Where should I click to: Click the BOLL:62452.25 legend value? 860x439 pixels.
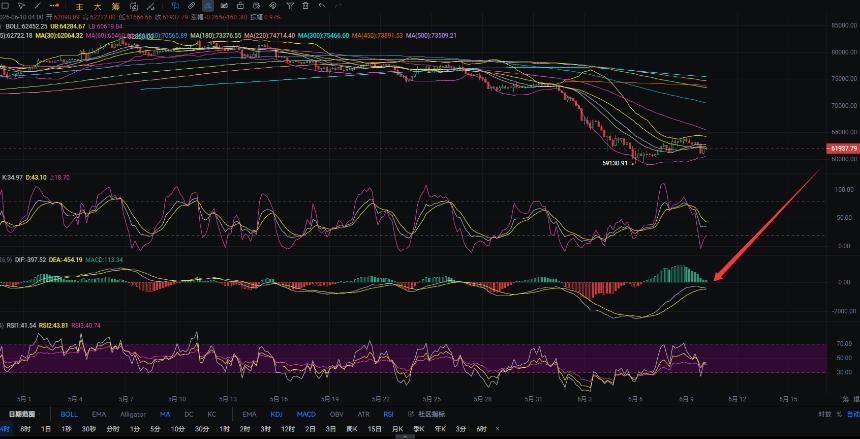[x=26, y=26]
